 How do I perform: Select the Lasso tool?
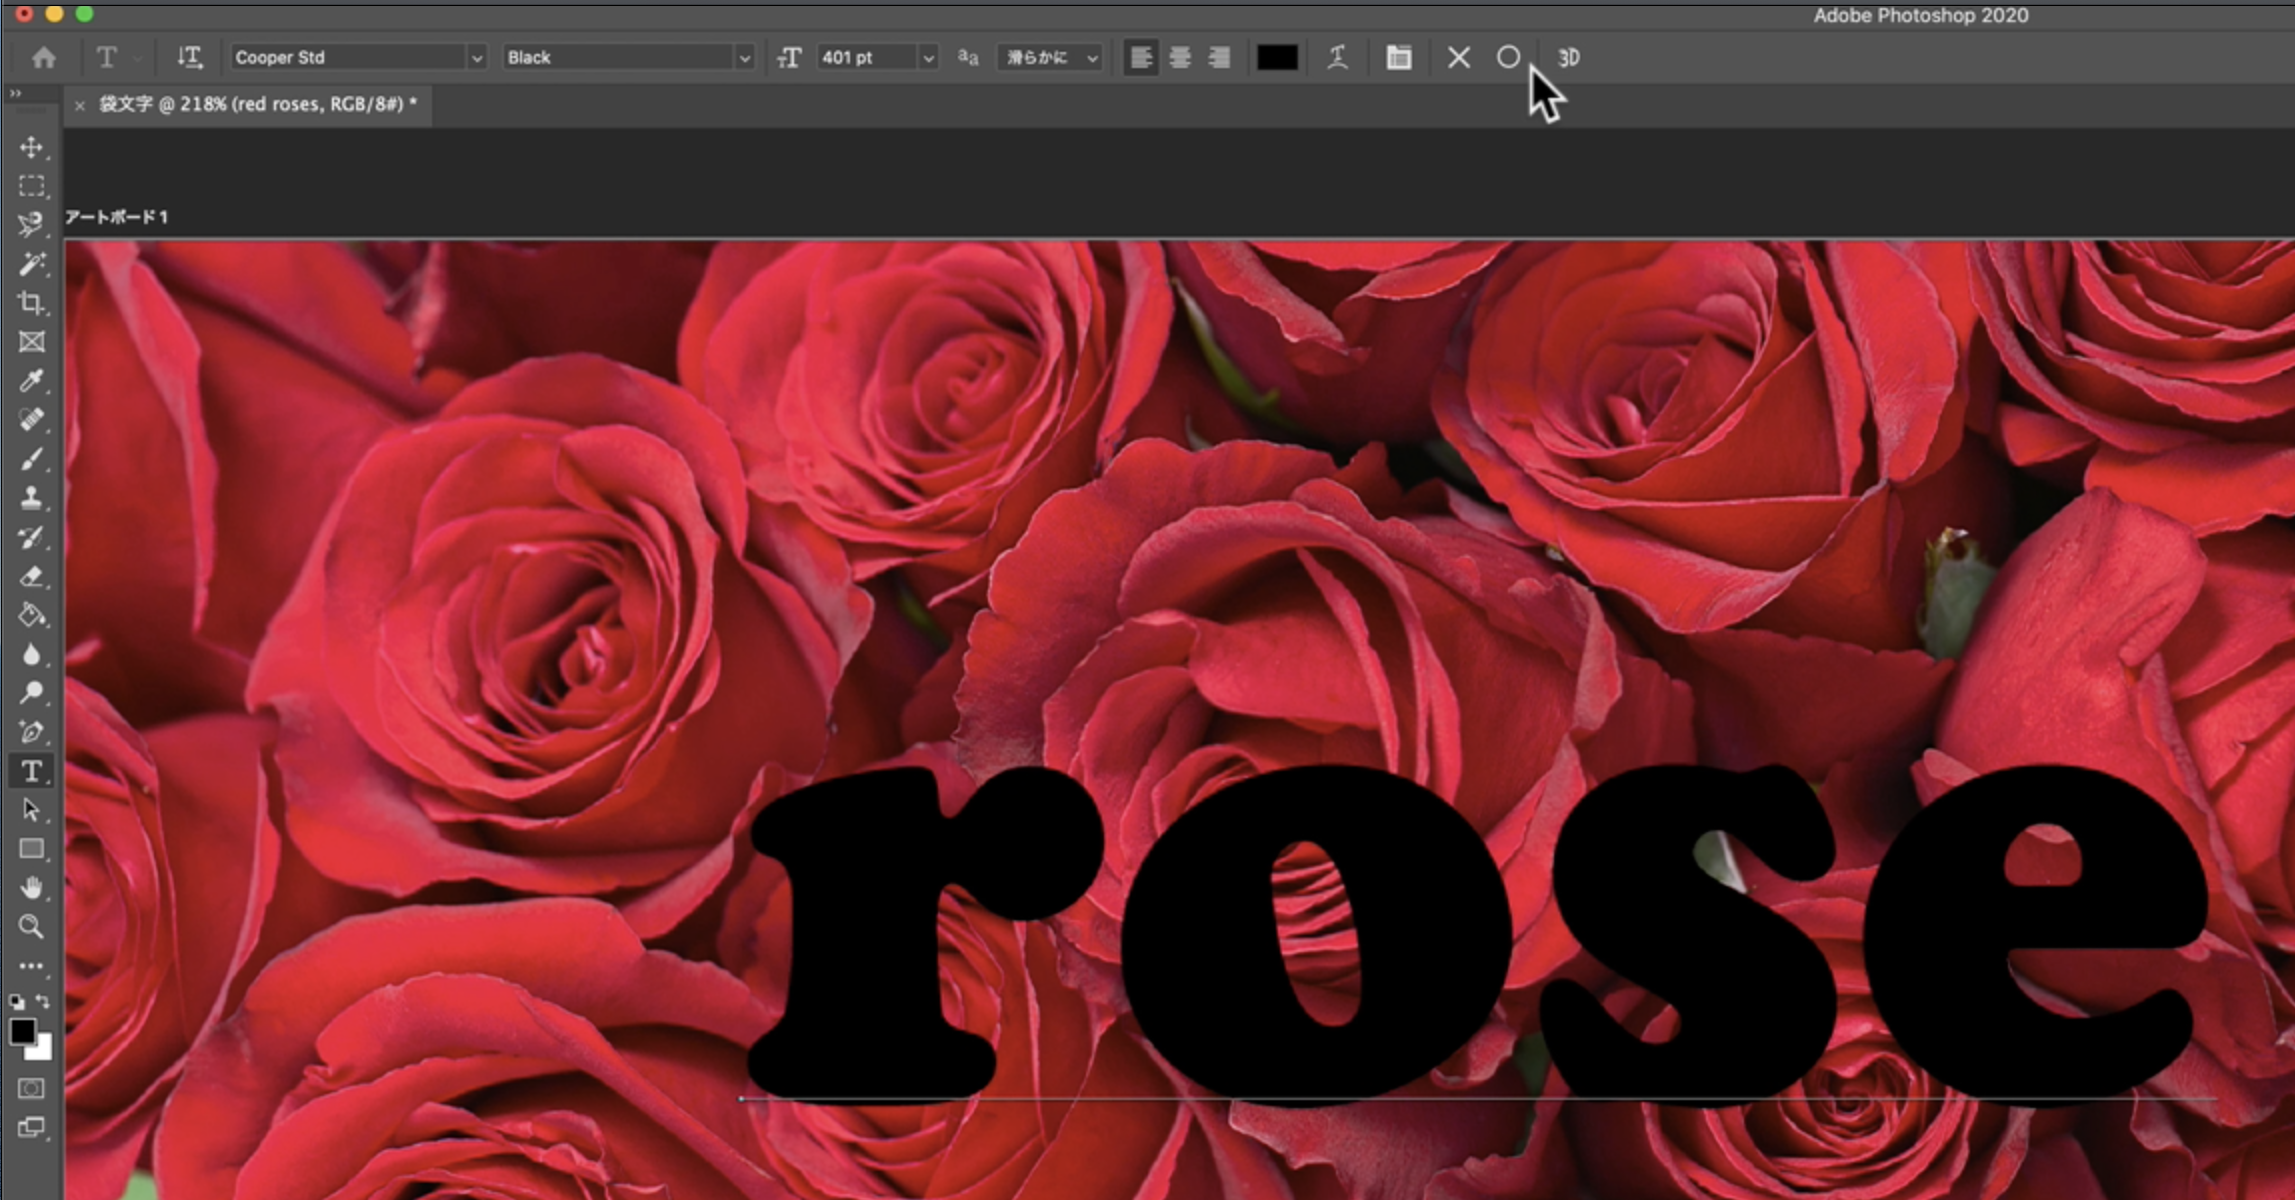tap(31, 225)
